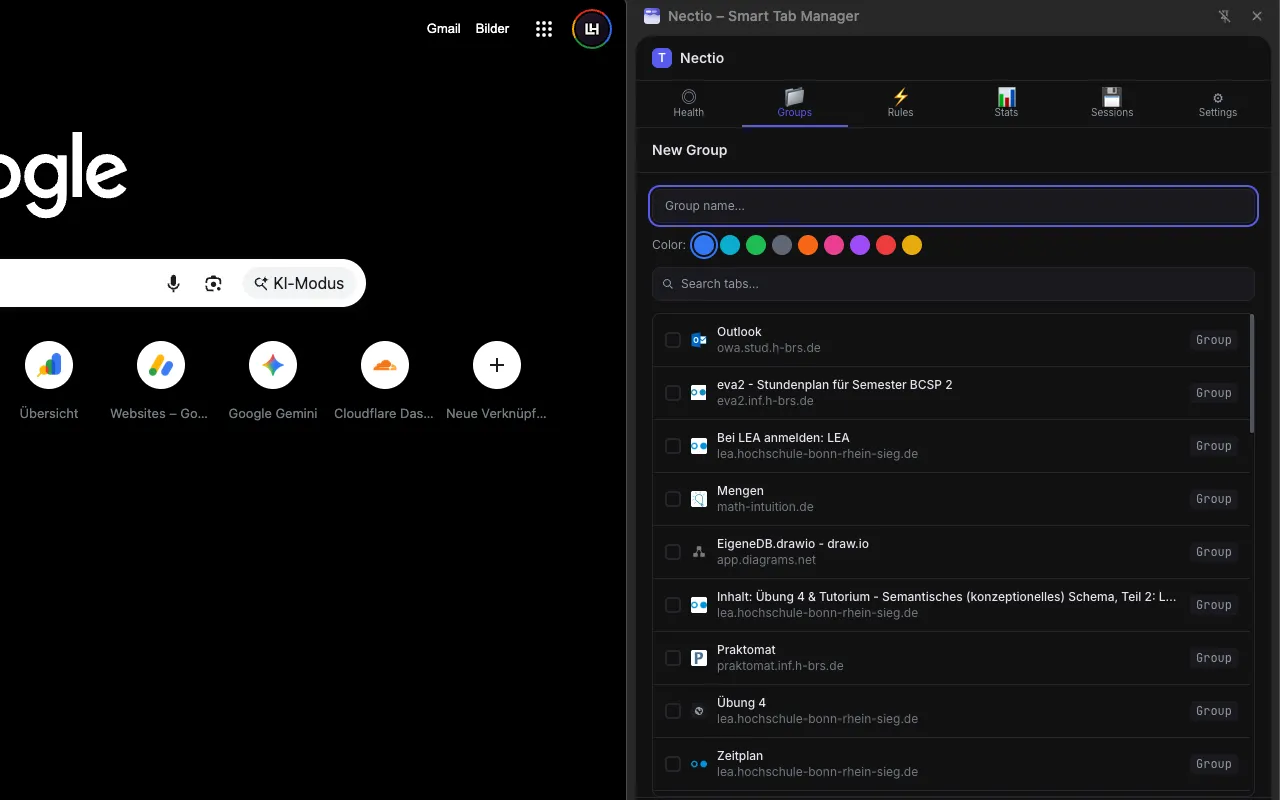Click the Praktomat tab favicon
The image size is (1280, 800).
point(699,658)
